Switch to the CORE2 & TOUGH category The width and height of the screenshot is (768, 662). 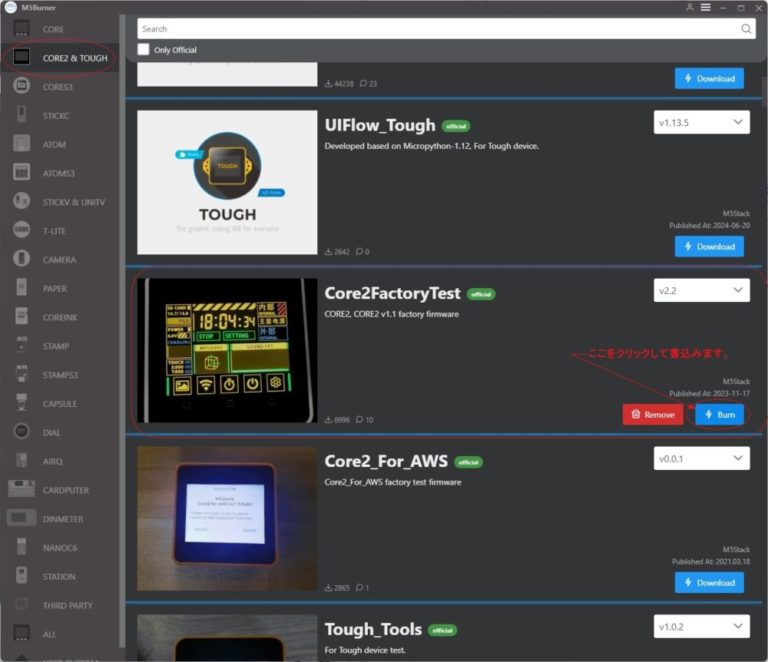(x=74, y=58)
